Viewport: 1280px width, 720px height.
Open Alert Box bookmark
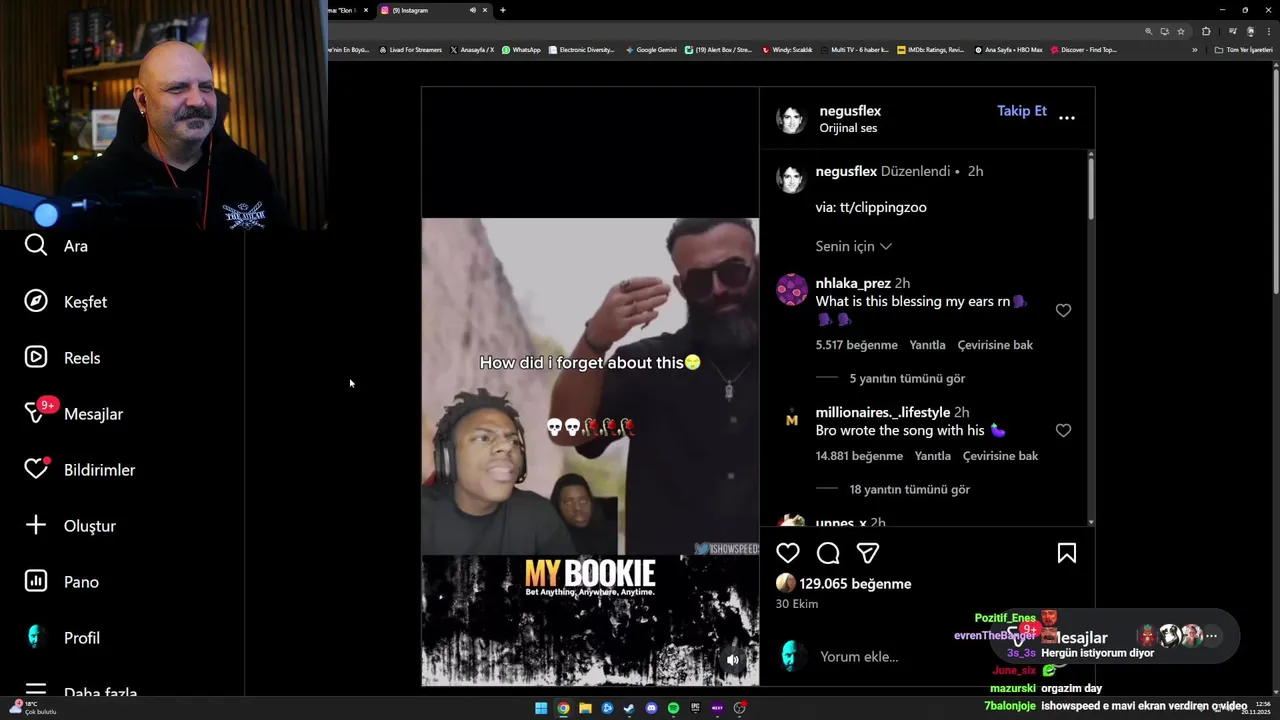[718, 50]
